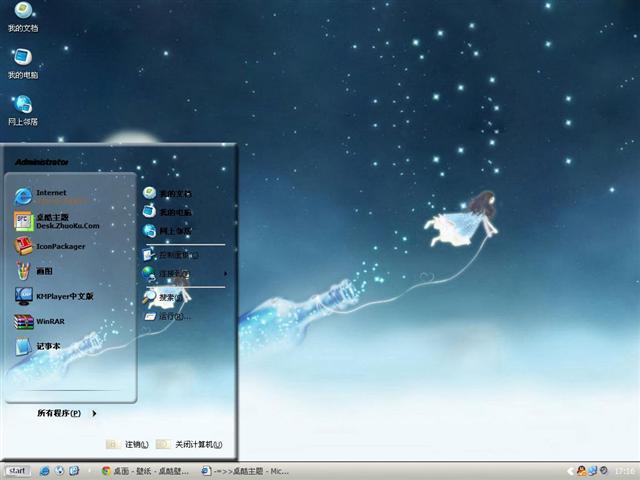
Task: Click the taskbar clock
Action: [x=625, y=471]
